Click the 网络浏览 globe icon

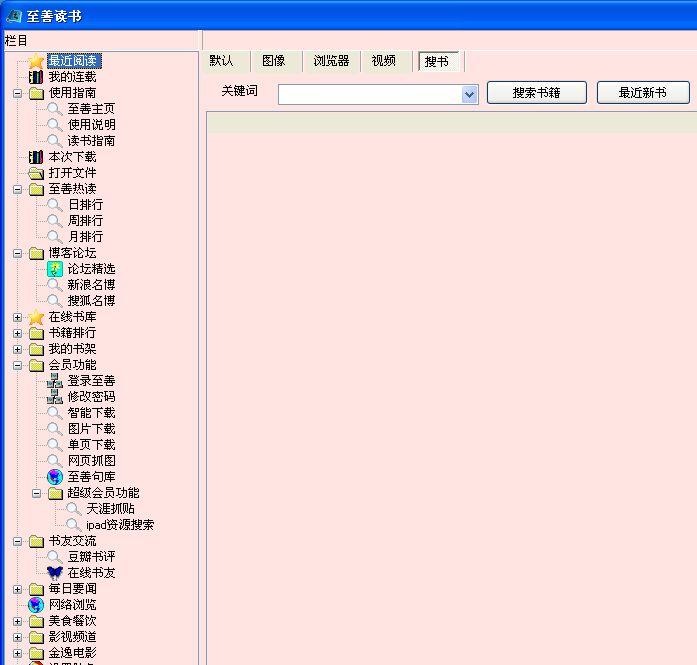pyautogui.click(x=36, y=605)
